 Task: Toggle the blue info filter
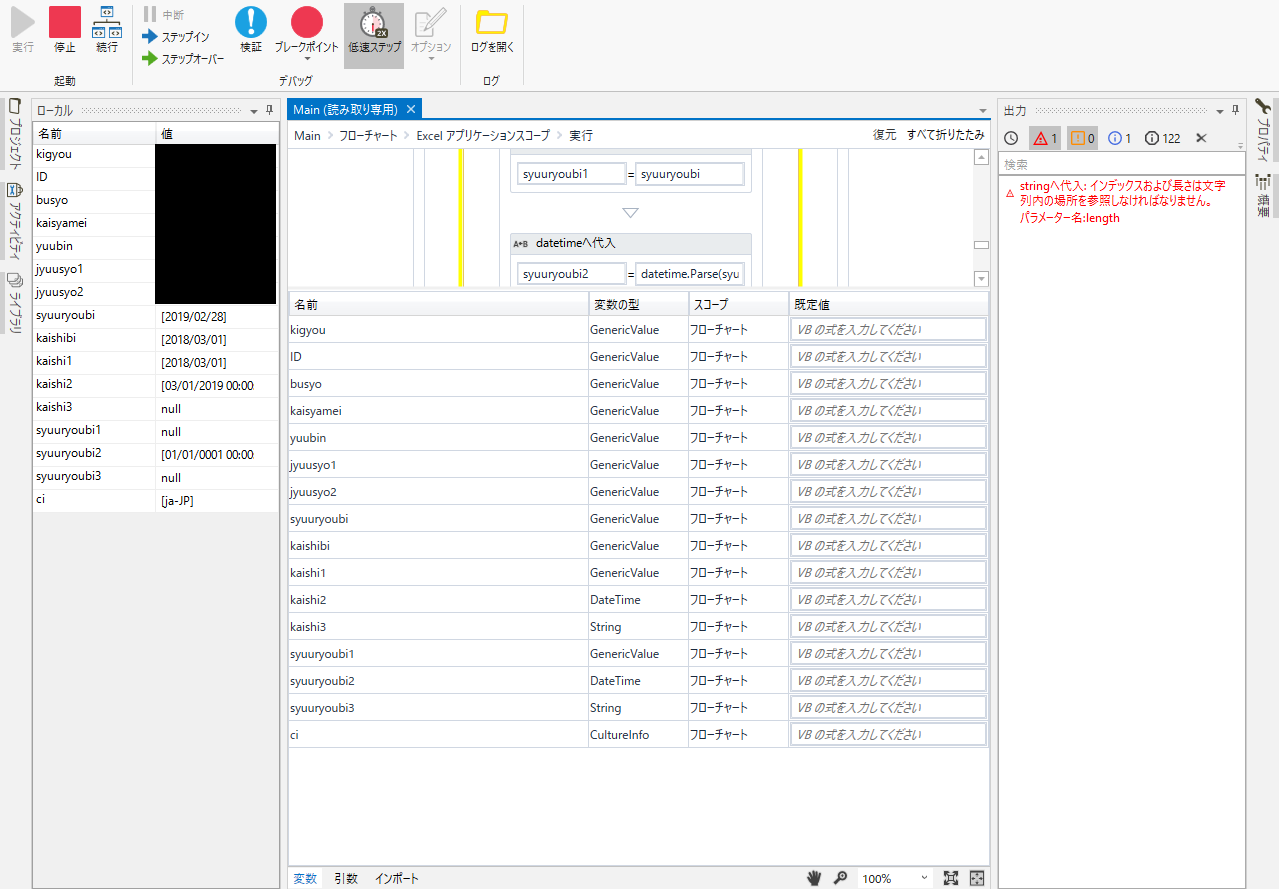click(1120, 138)
